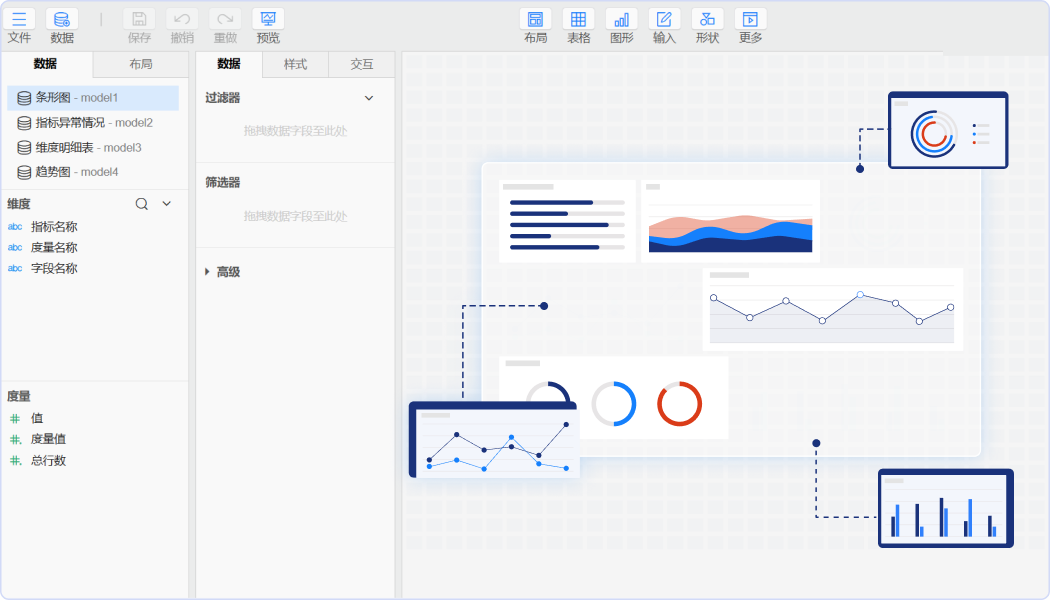Expand the 高级 section

(x=207, y=272)
